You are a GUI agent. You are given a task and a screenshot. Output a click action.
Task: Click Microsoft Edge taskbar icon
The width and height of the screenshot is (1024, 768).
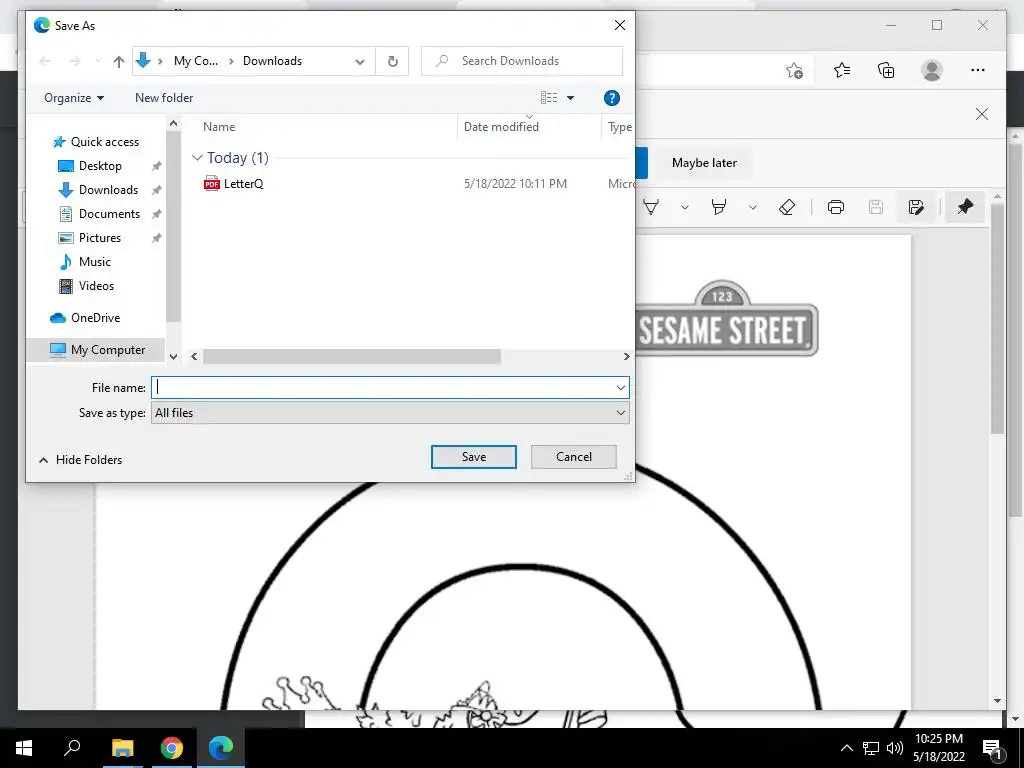click(221, 748)
